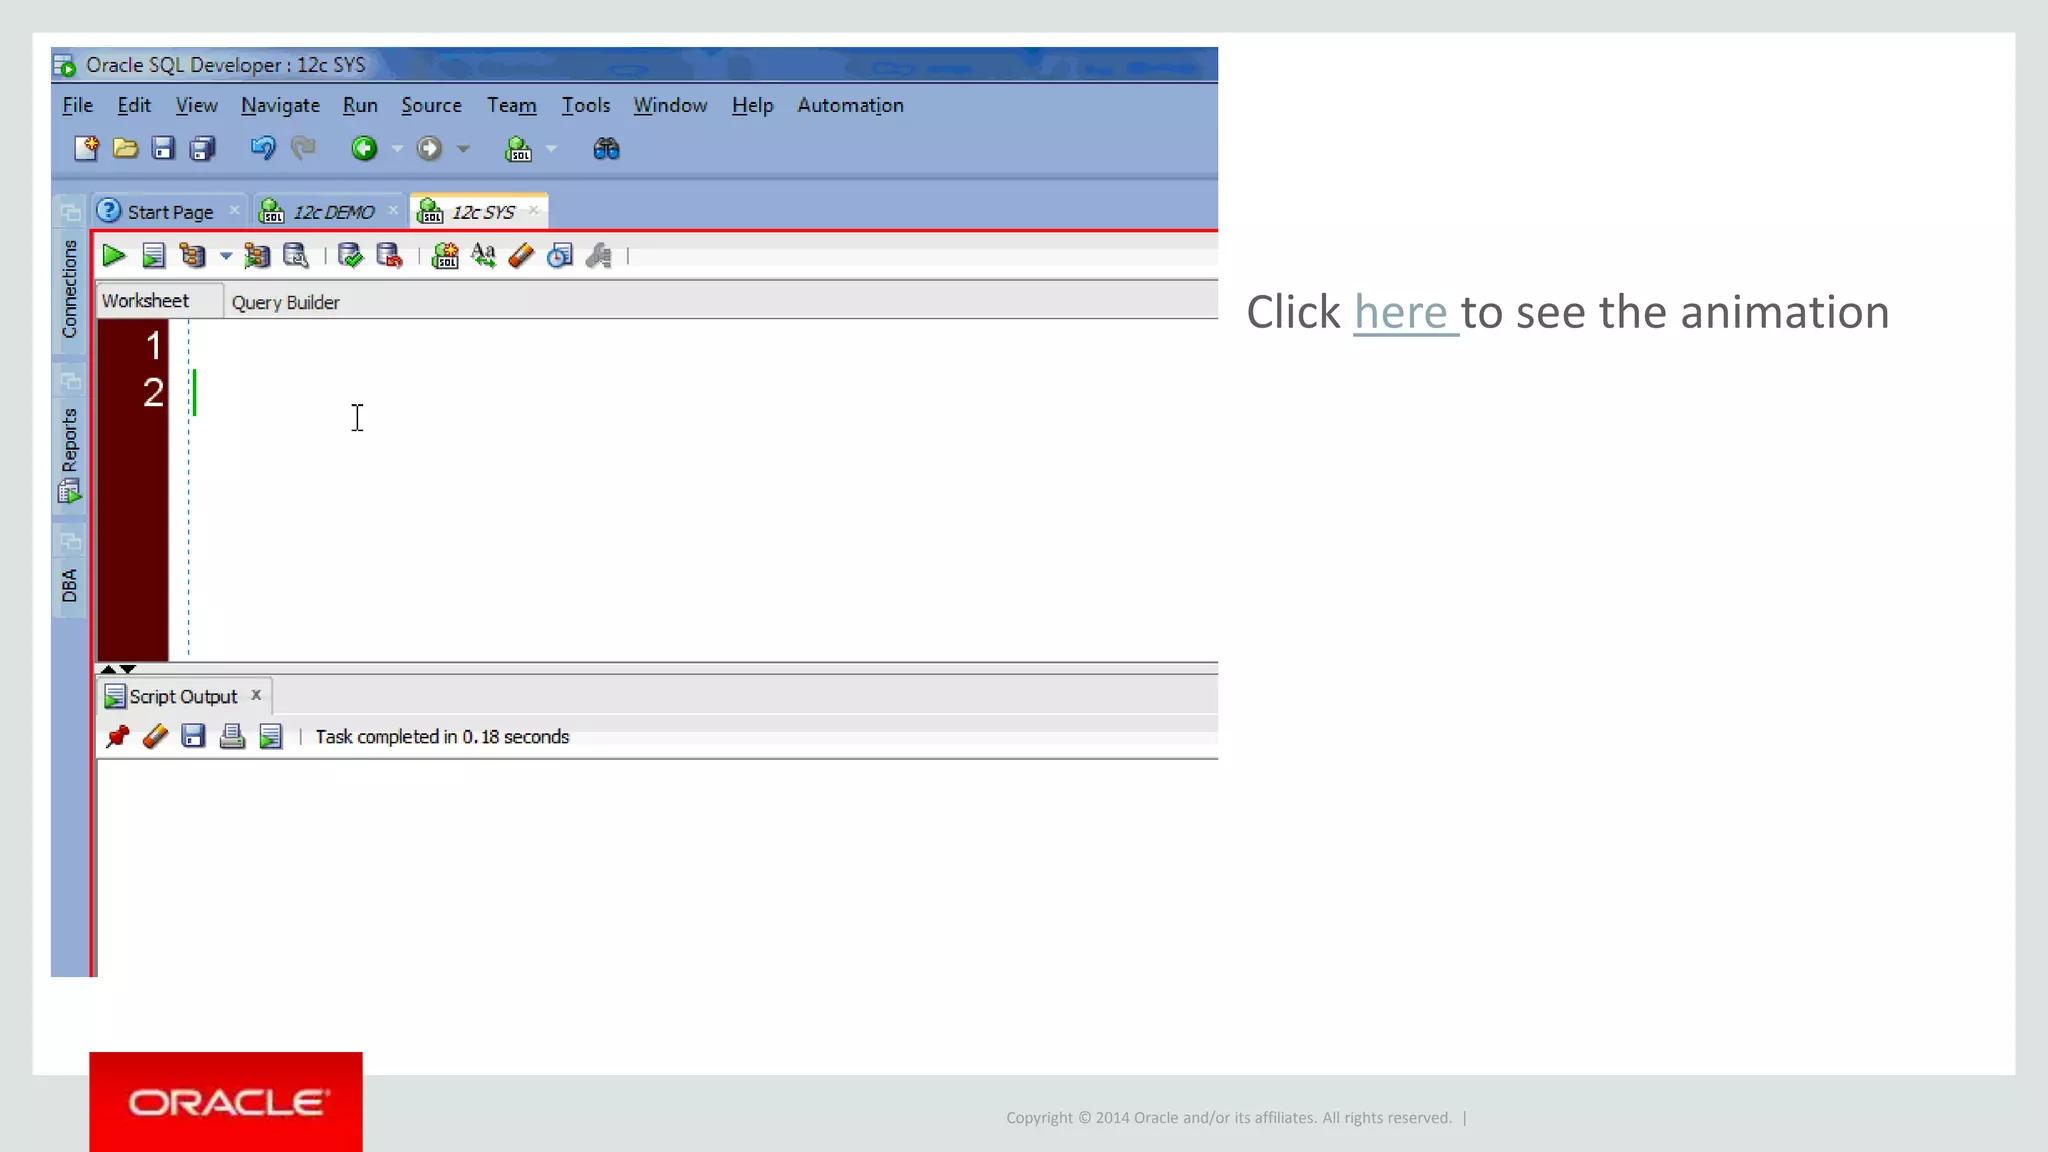
Task: Open the Run menu
Action: click(x=360, y=106)
